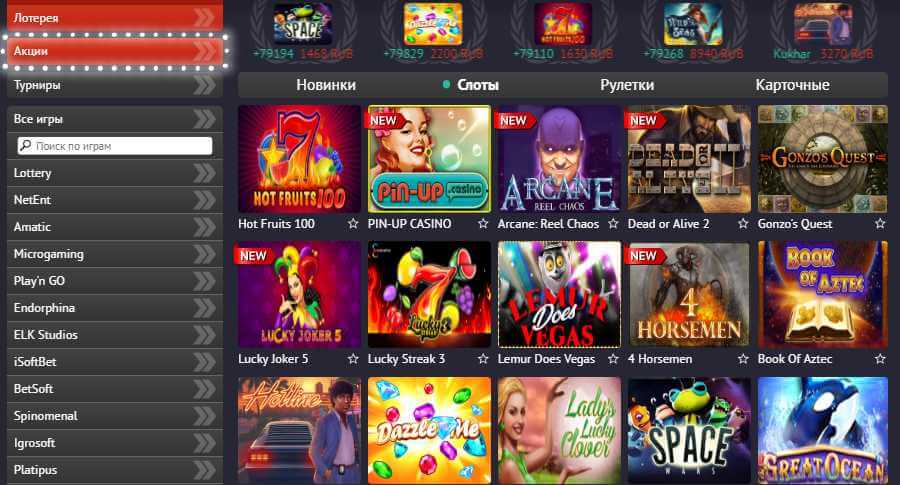Favorite Hot Fruits 100 with star icon
Screen dimensions: 900x485
(x=353, y=223)
